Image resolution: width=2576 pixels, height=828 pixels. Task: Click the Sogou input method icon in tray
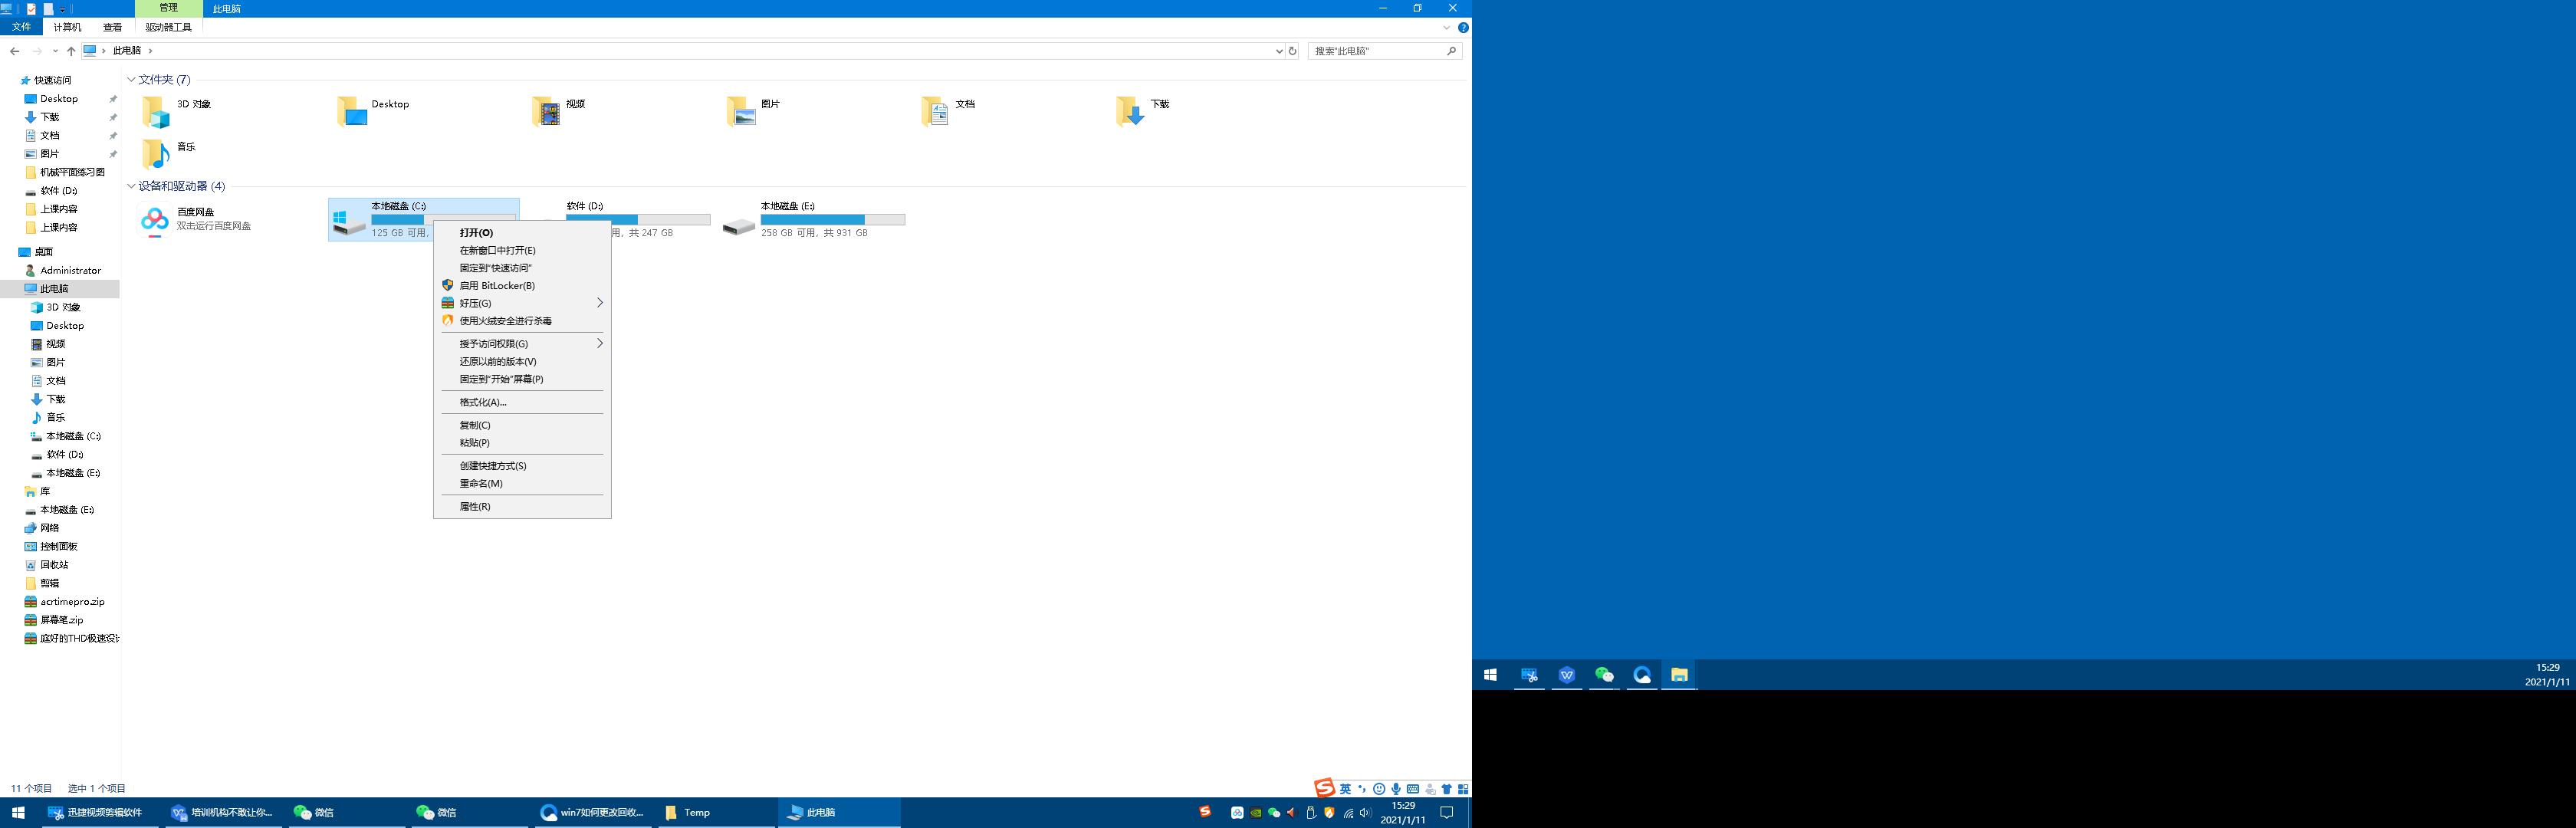pyautogui.click(x=1204, y=812)
